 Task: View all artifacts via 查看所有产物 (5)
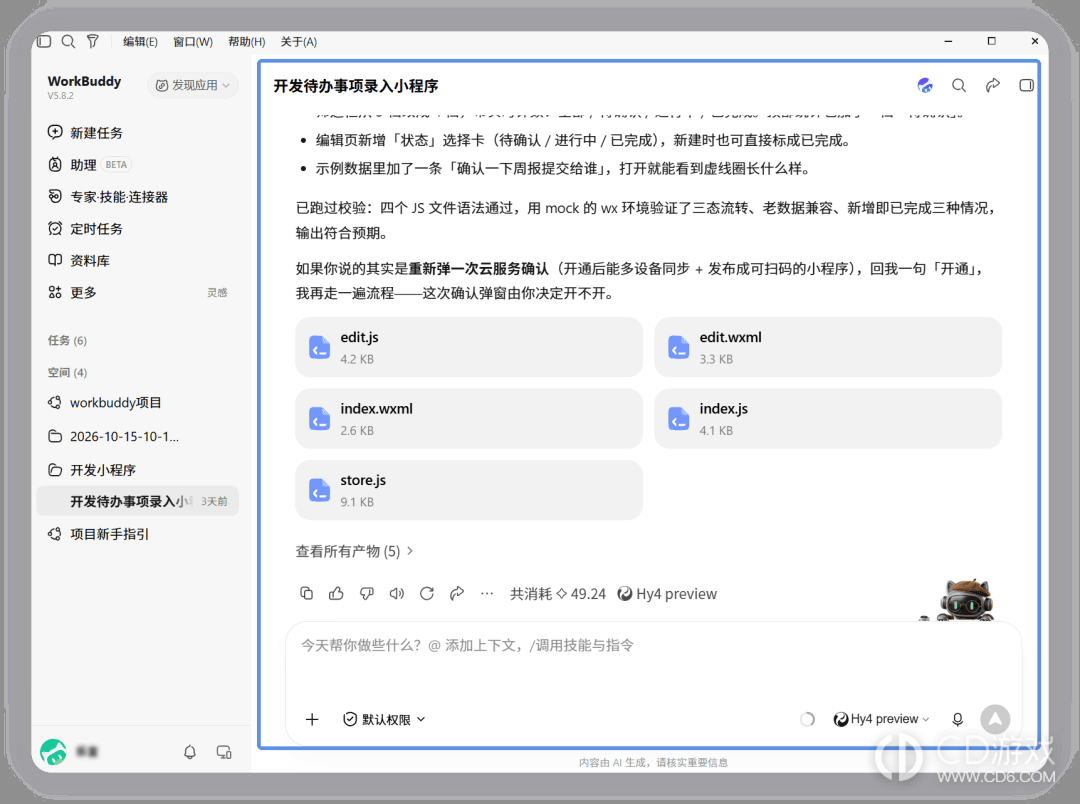[x=355, y=551]
